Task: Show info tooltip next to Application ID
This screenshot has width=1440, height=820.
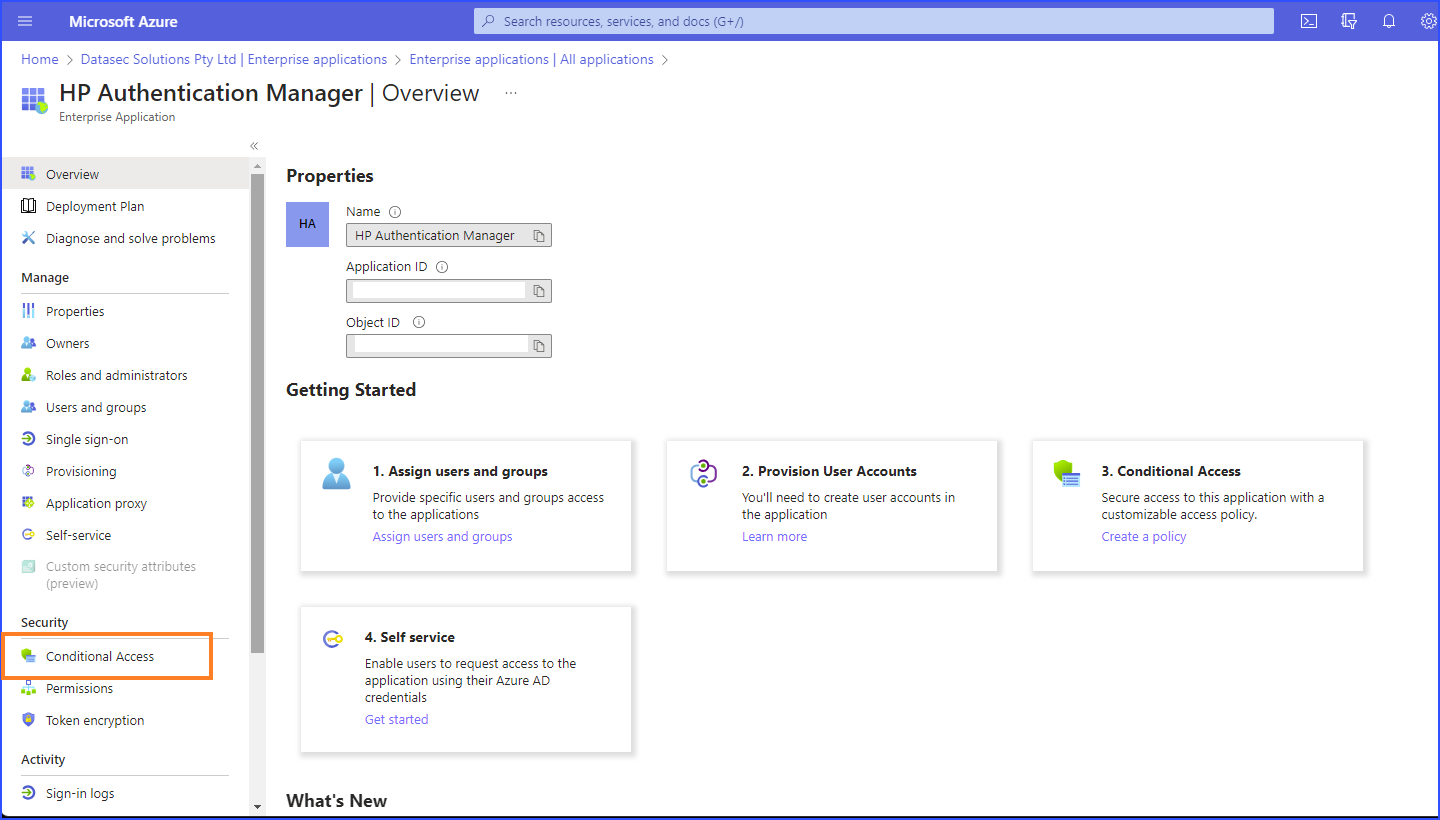Action: (x=442, y=267)
